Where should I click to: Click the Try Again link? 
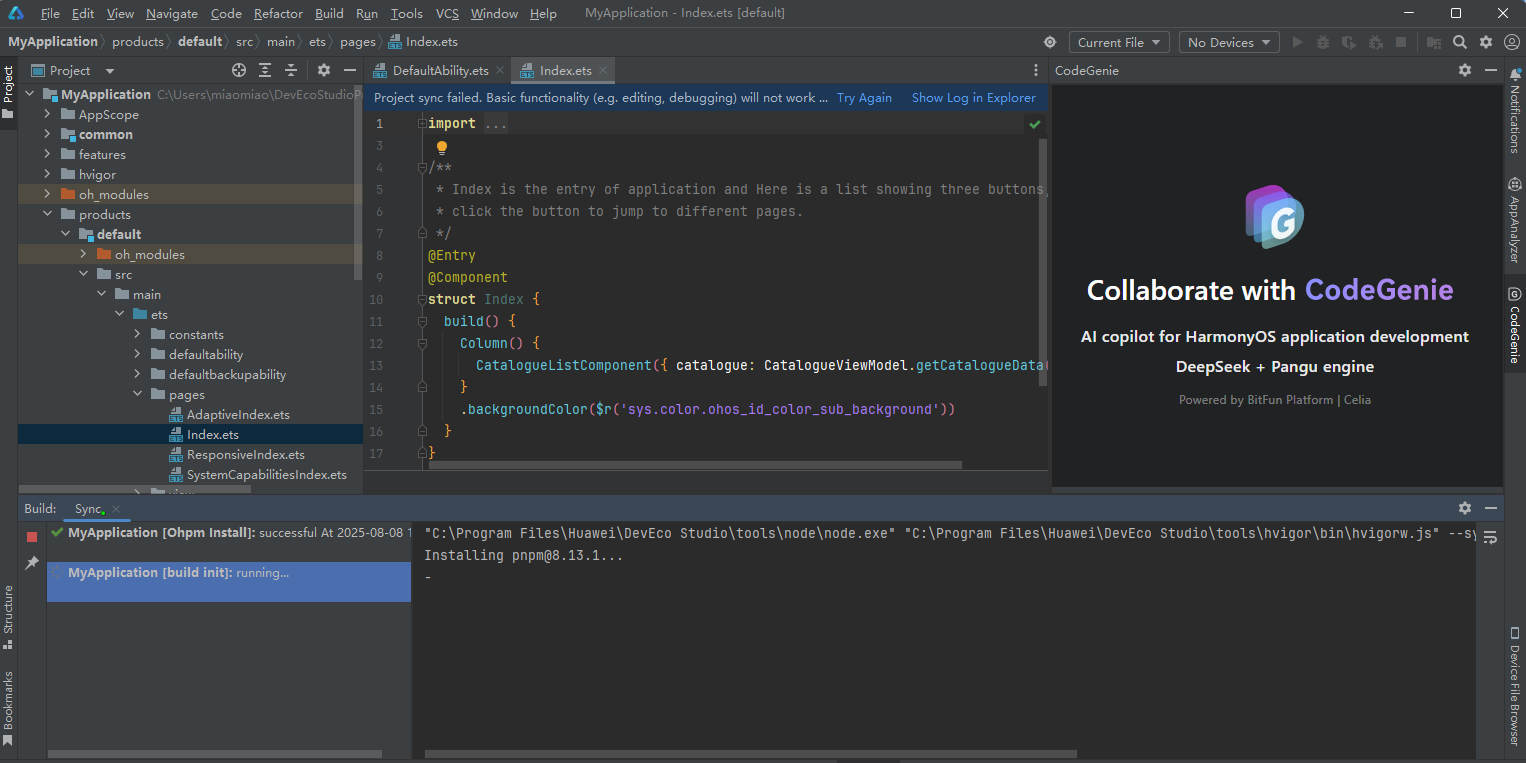[864, 98]
